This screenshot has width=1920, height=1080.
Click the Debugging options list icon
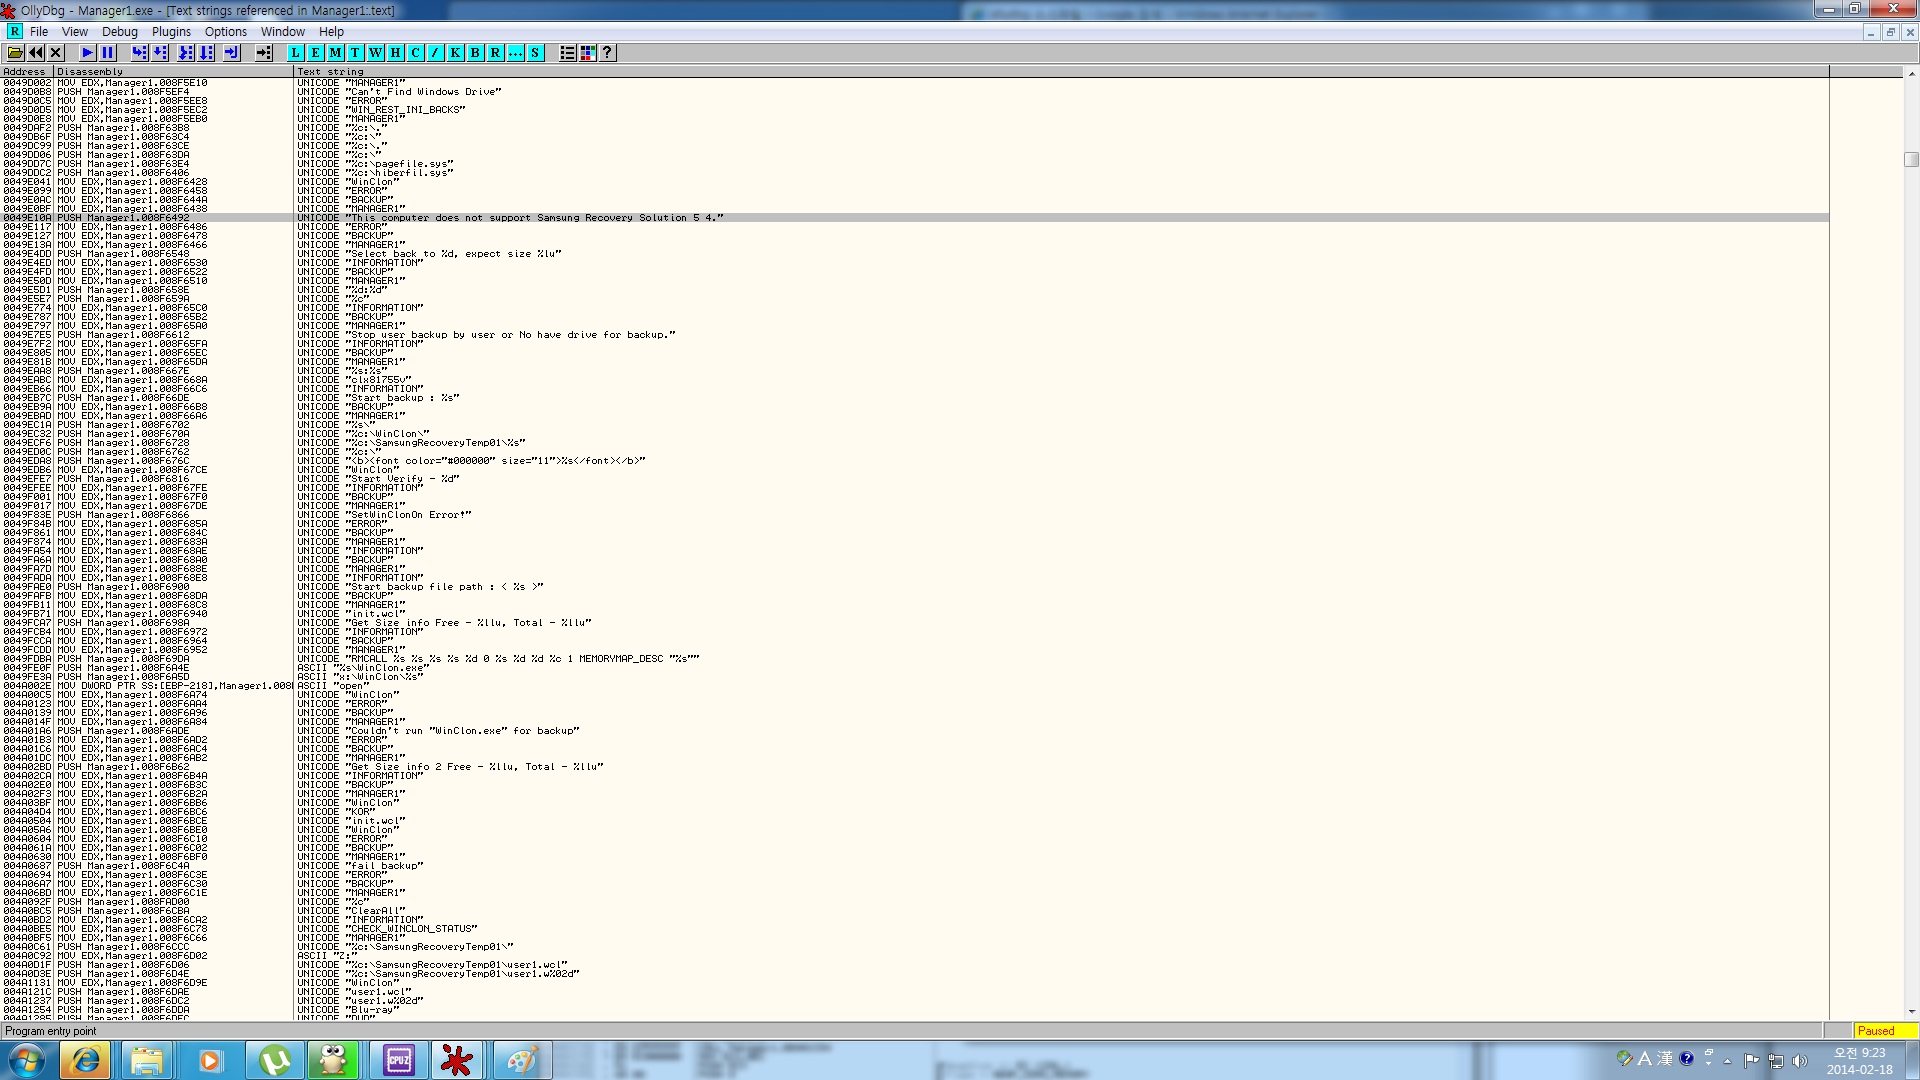[568, 53]
